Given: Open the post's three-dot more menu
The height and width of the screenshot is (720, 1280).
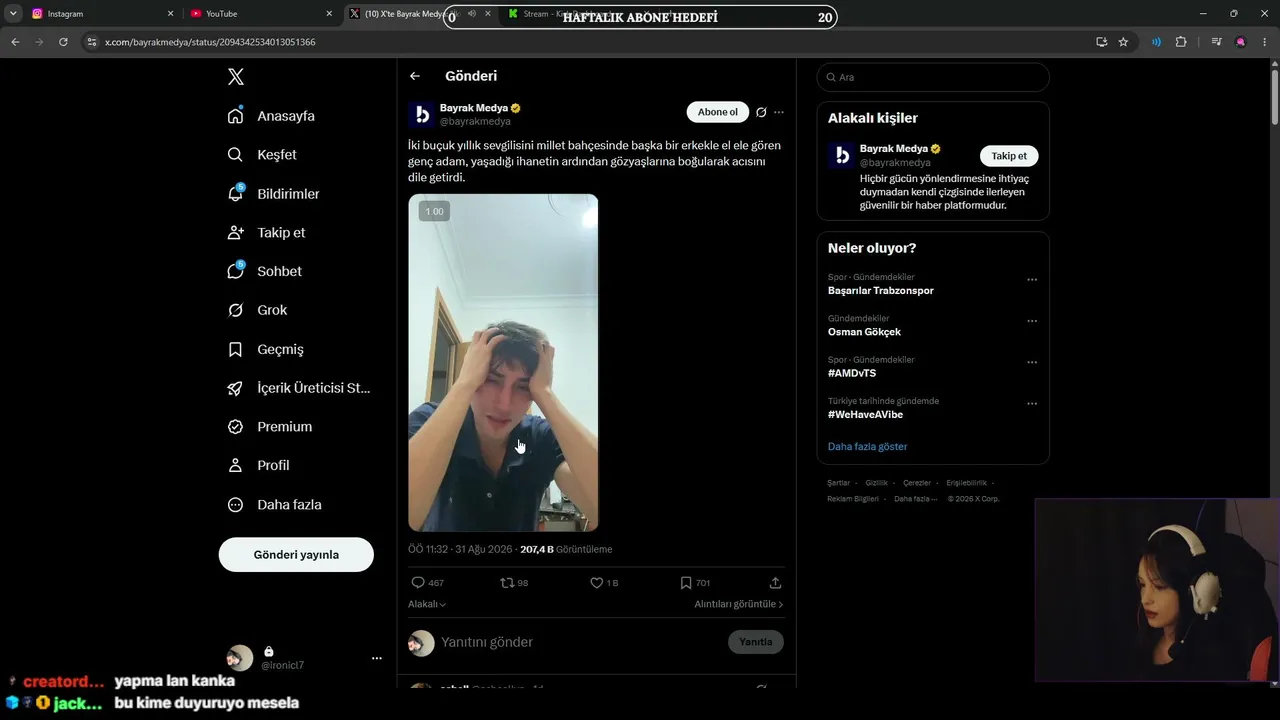Looking at the screenshot, I should (779, 112).
